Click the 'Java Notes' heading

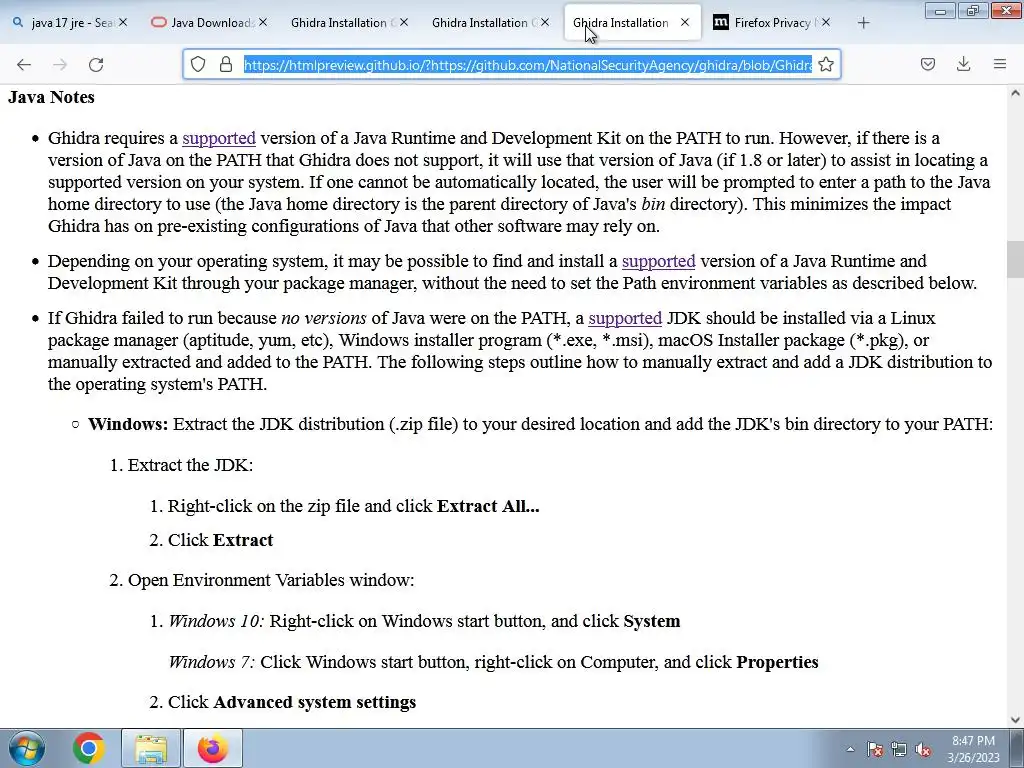click(x=51, y=97)
